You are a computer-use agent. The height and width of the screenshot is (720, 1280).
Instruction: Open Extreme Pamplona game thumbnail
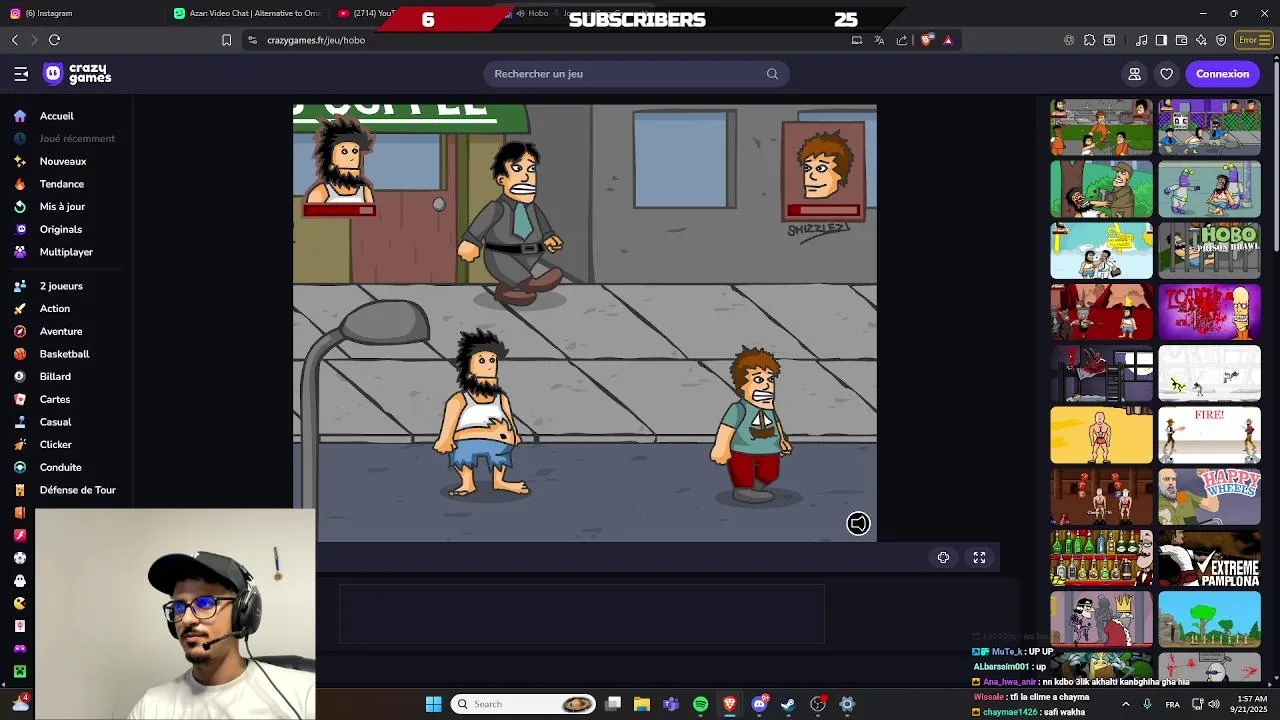coord(1209,558)
